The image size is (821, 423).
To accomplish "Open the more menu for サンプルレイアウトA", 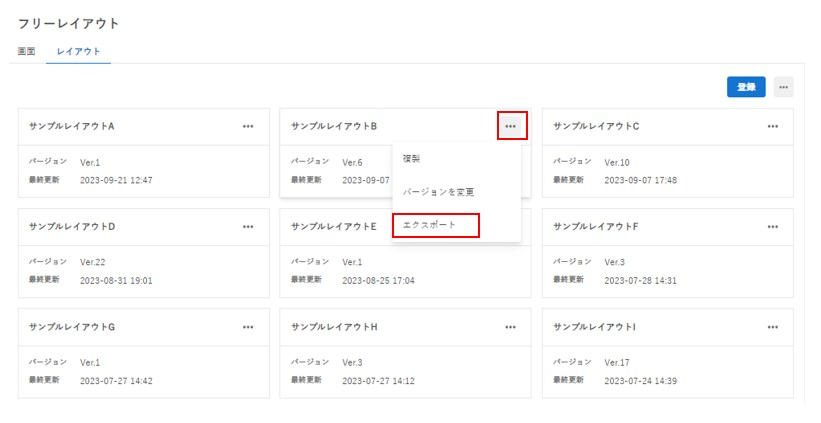I will point(248,126).
